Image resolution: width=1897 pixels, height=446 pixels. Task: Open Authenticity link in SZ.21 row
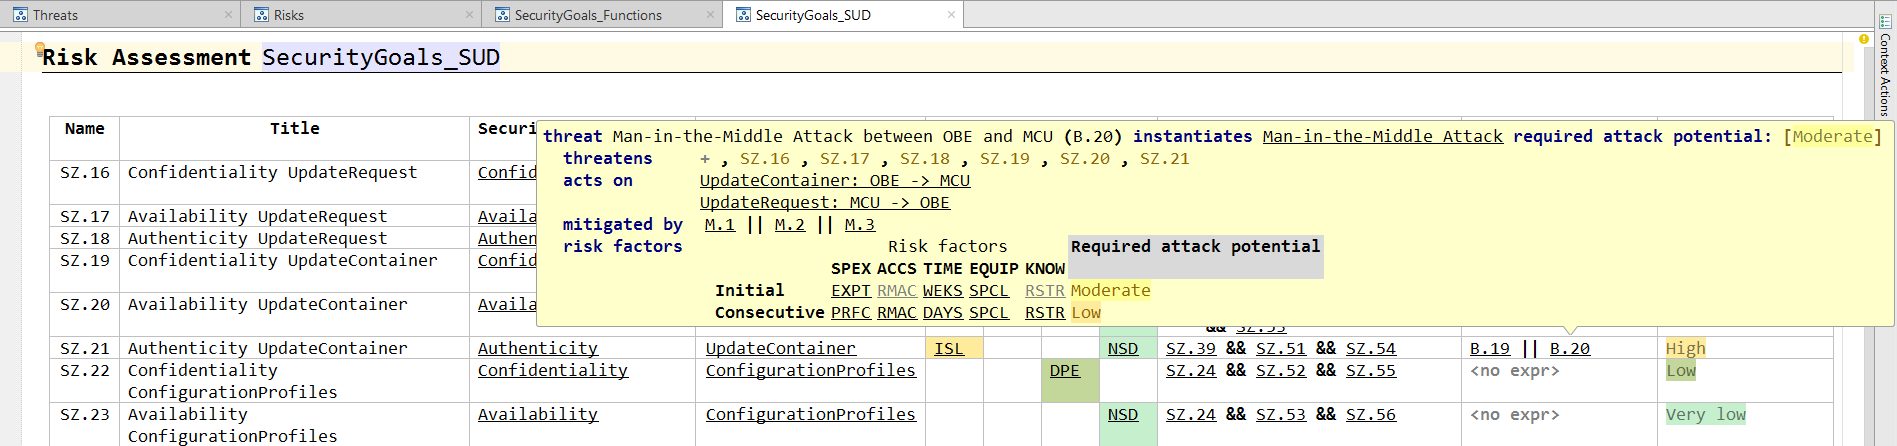[x=538, y=348]
